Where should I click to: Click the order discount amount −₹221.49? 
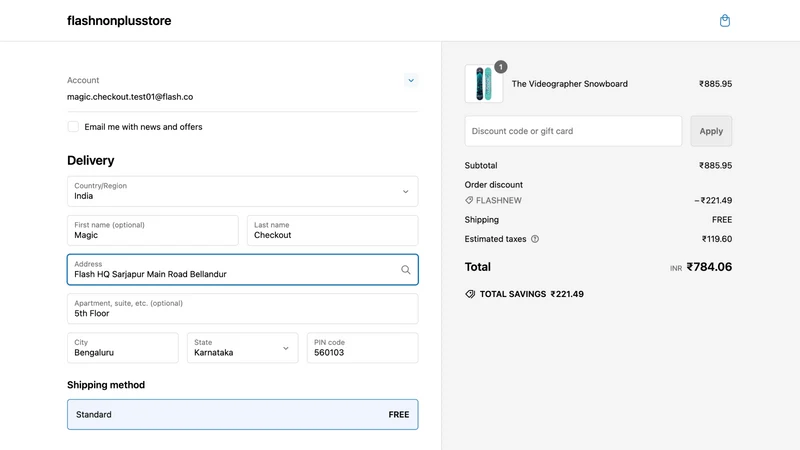point(713,201)
